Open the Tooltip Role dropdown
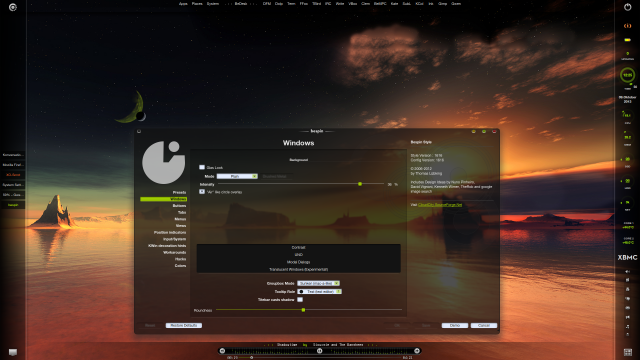 click(x=320, y=291)
